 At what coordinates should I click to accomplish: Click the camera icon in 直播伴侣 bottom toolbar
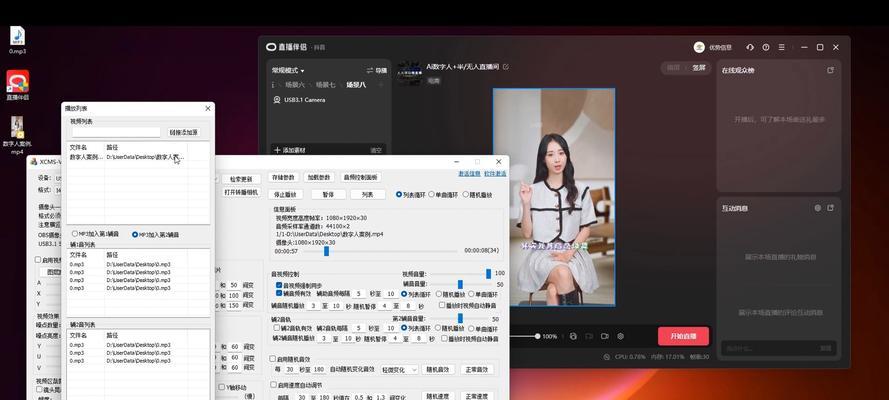(x=604, y=336)
